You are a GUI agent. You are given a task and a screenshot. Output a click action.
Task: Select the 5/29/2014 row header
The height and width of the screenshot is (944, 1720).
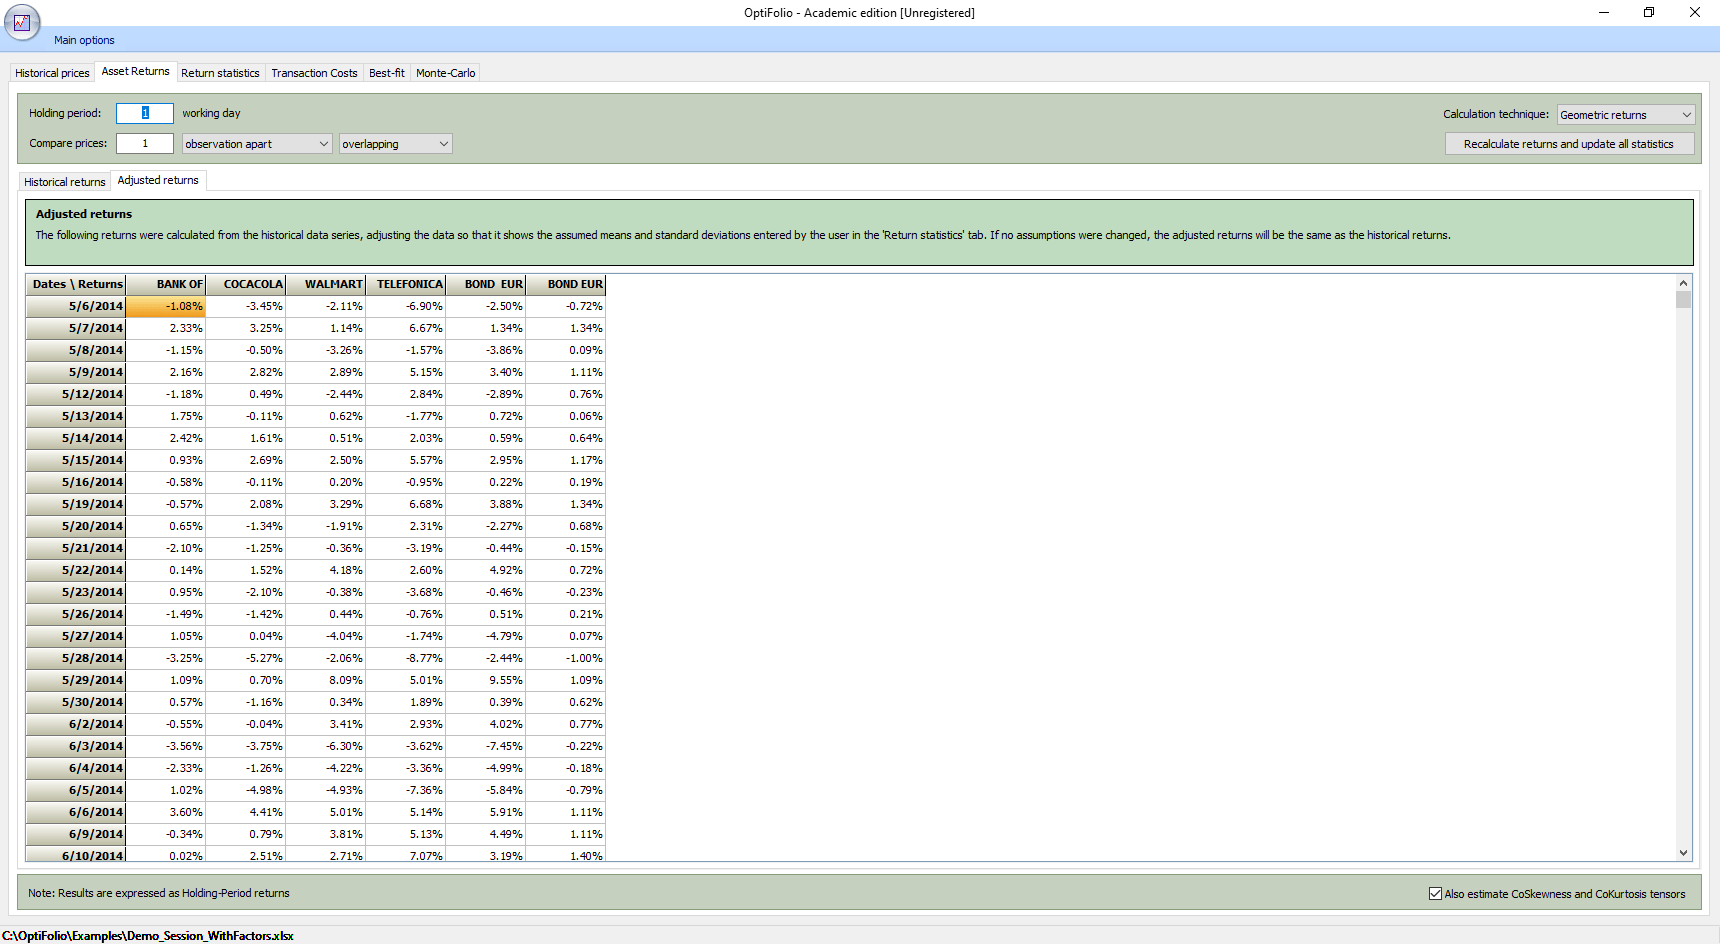pyautogui.click(x=76, y=680)
